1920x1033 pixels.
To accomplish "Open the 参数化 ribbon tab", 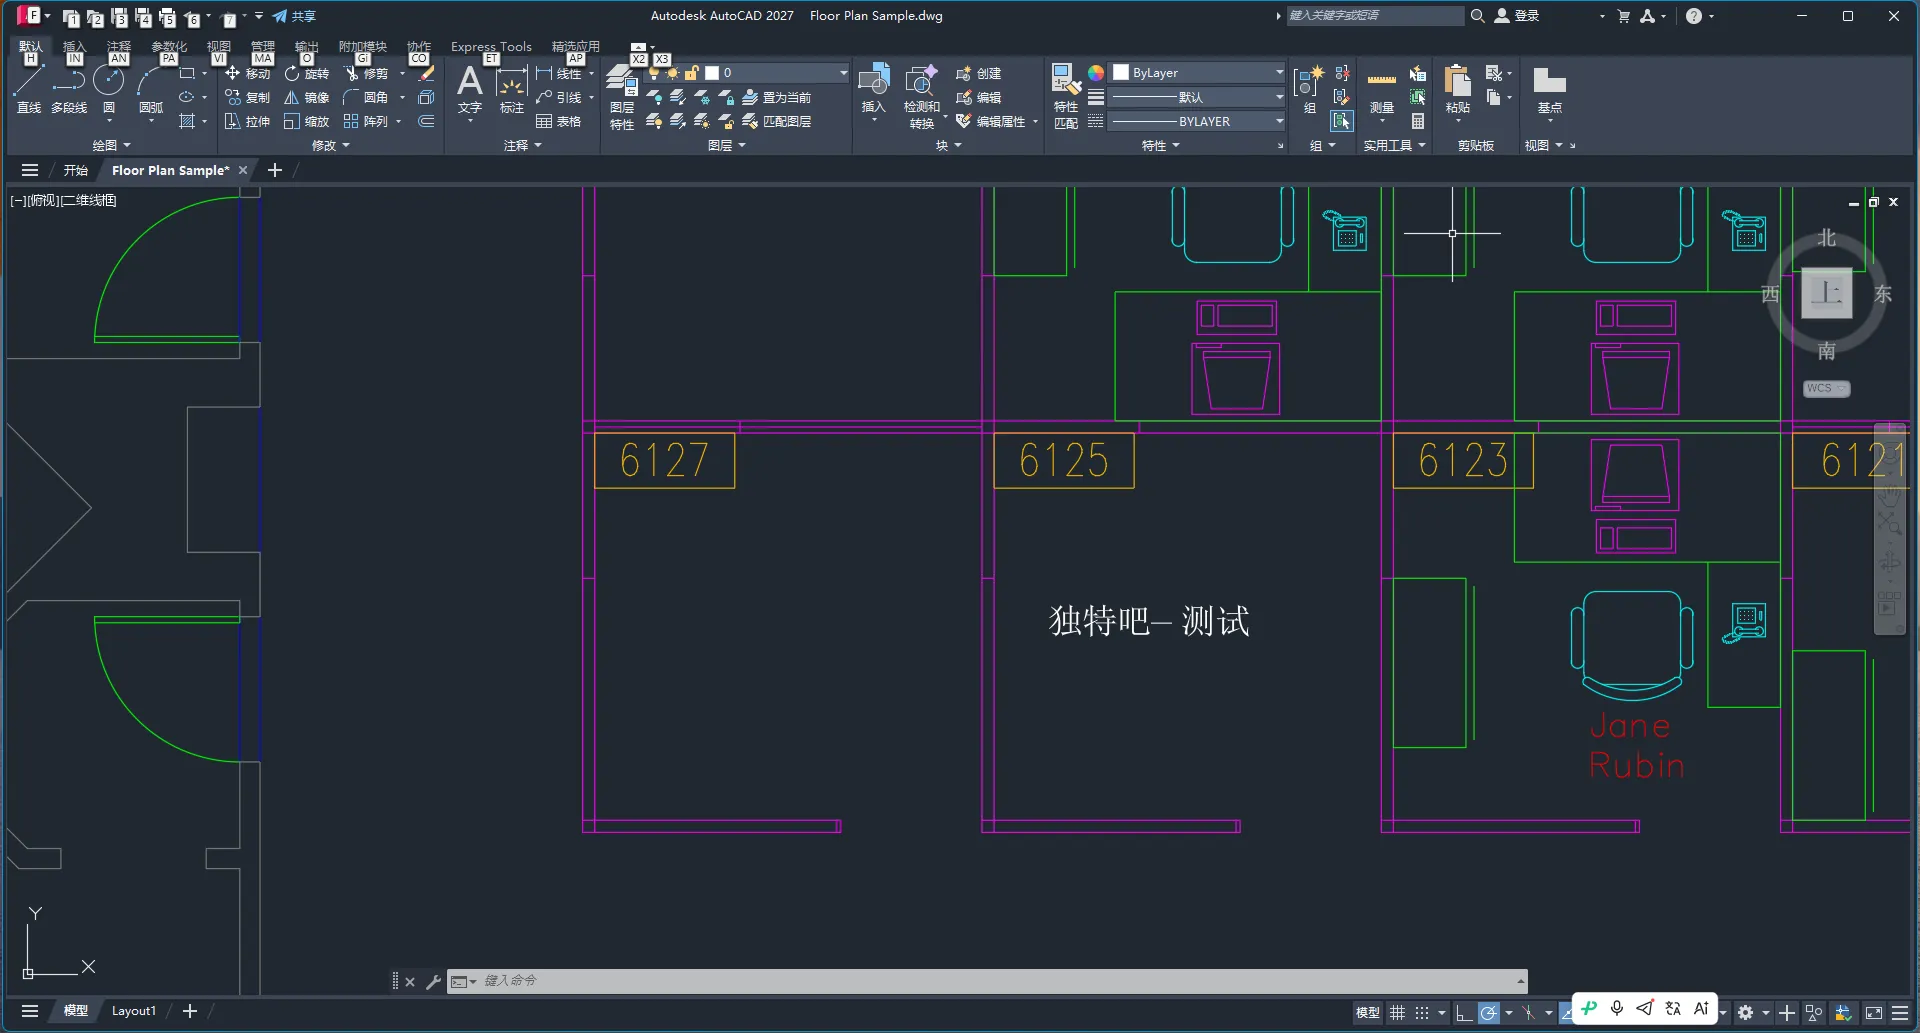I will [x=169, y=46].
